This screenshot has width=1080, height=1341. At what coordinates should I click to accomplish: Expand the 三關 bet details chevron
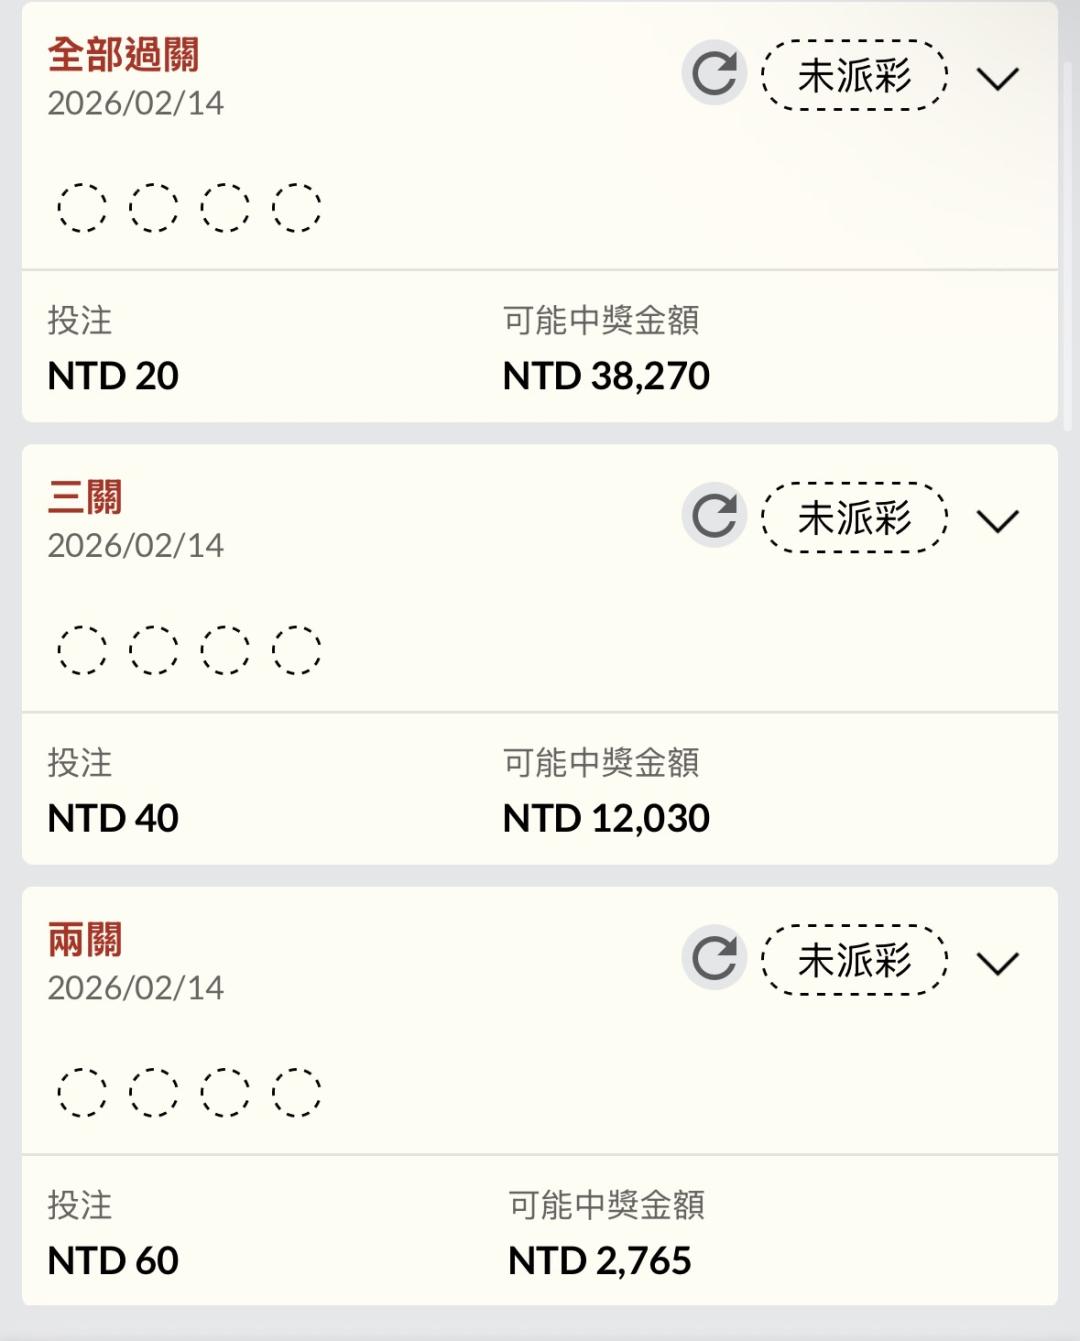[x=997, y=520]
